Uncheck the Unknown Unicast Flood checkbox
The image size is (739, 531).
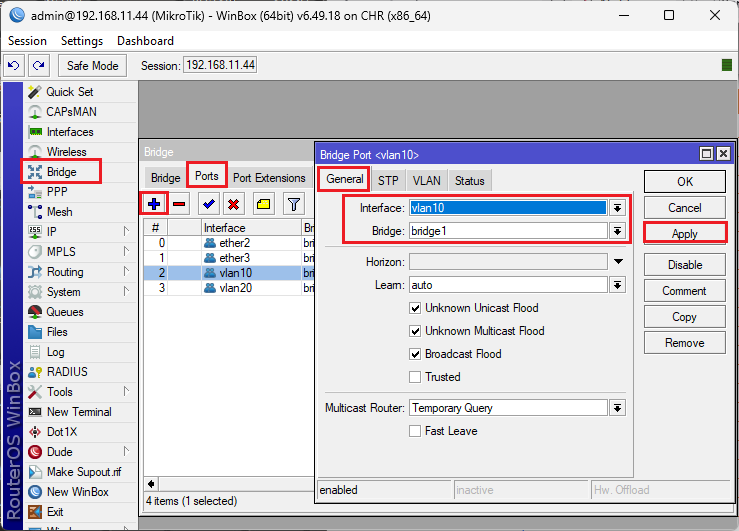click(415, 309)
